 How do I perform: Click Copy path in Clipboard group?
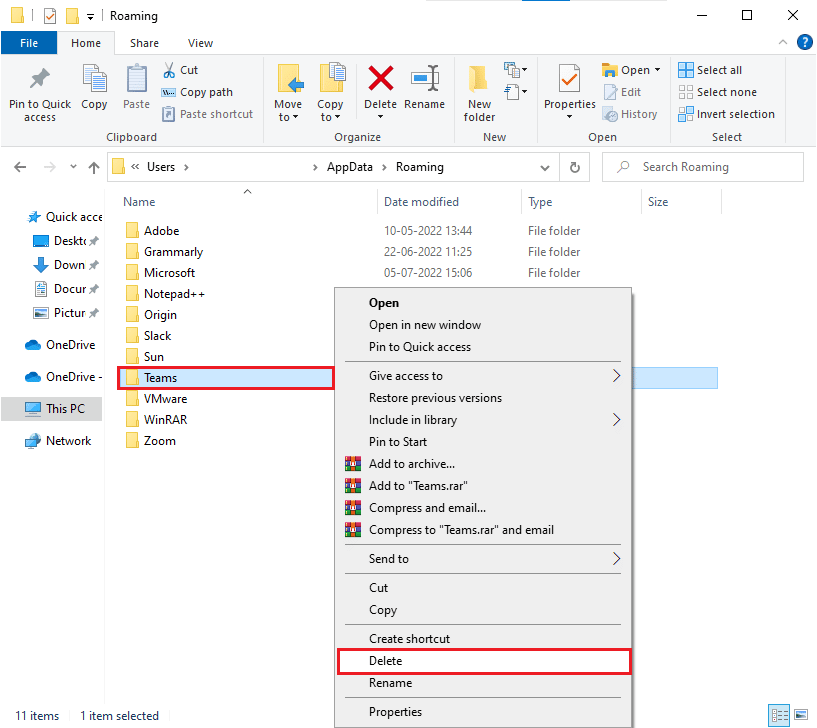click(197, 92)
